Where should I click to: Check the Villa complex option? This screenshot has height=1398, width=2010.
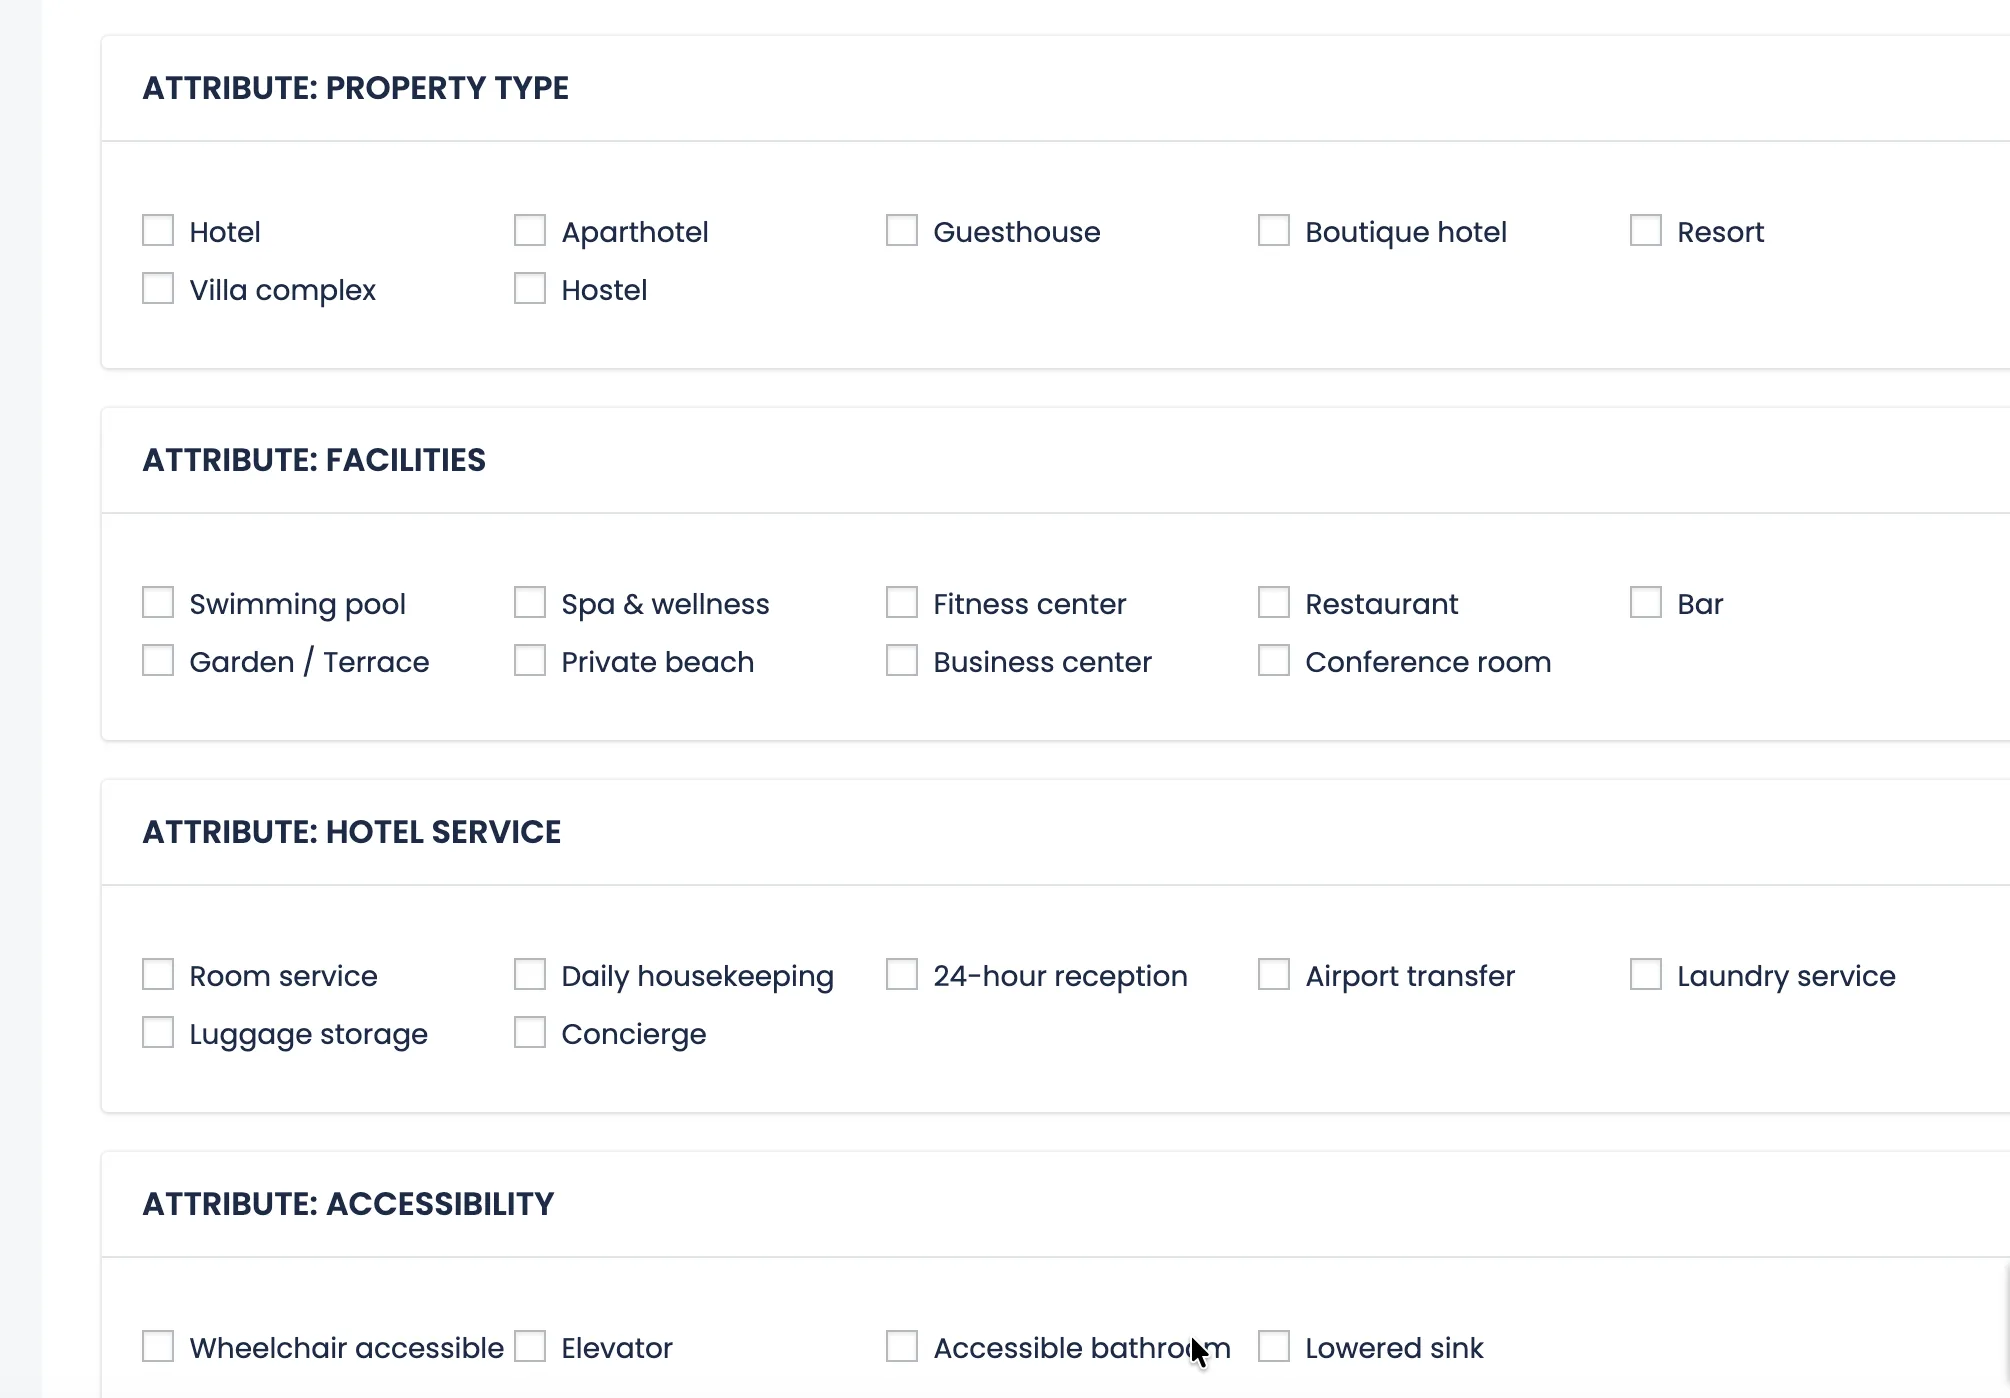(x=157, y=288)
